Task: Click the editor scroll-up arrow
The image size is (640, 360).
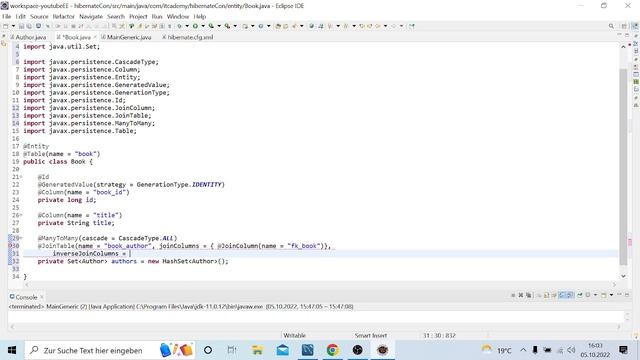Action: tap(623, 47)
